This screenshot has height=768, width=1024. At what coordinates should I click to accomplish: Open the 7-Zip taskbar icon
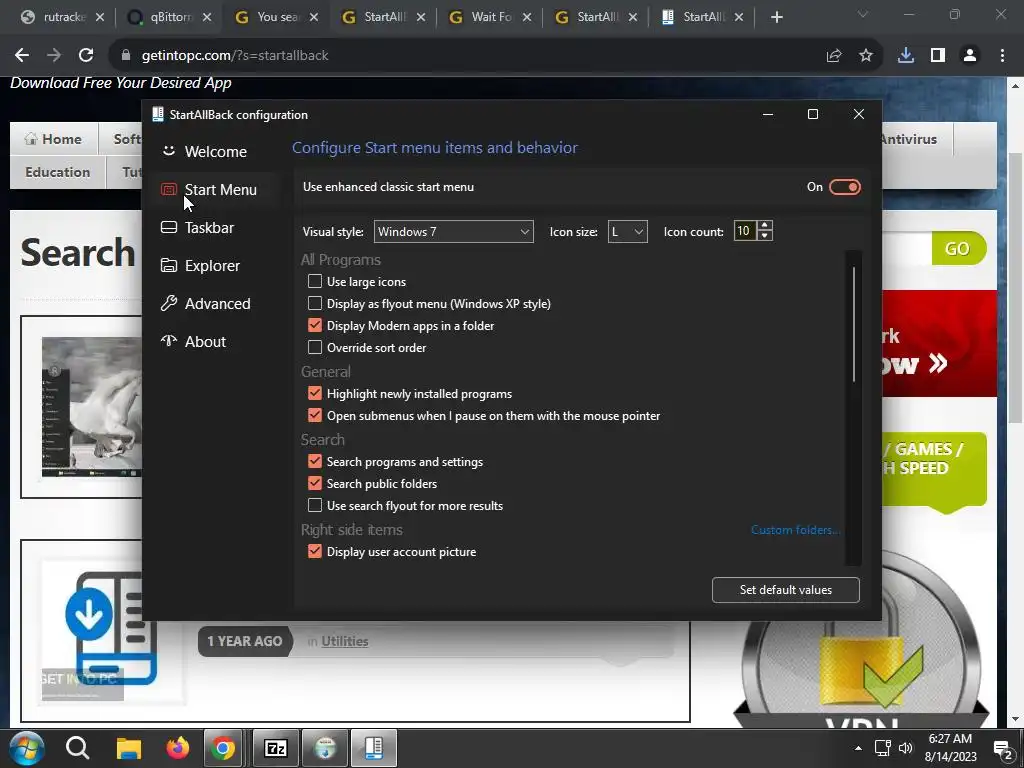(x=275, y=748)
